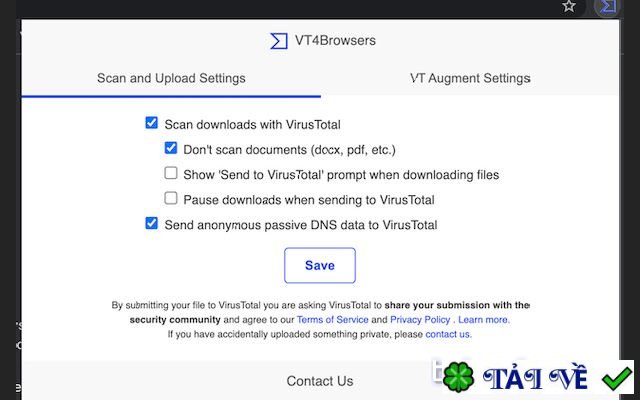Open the Terms of Service link
Screen dimensions: 640x400
coord(332,320)
